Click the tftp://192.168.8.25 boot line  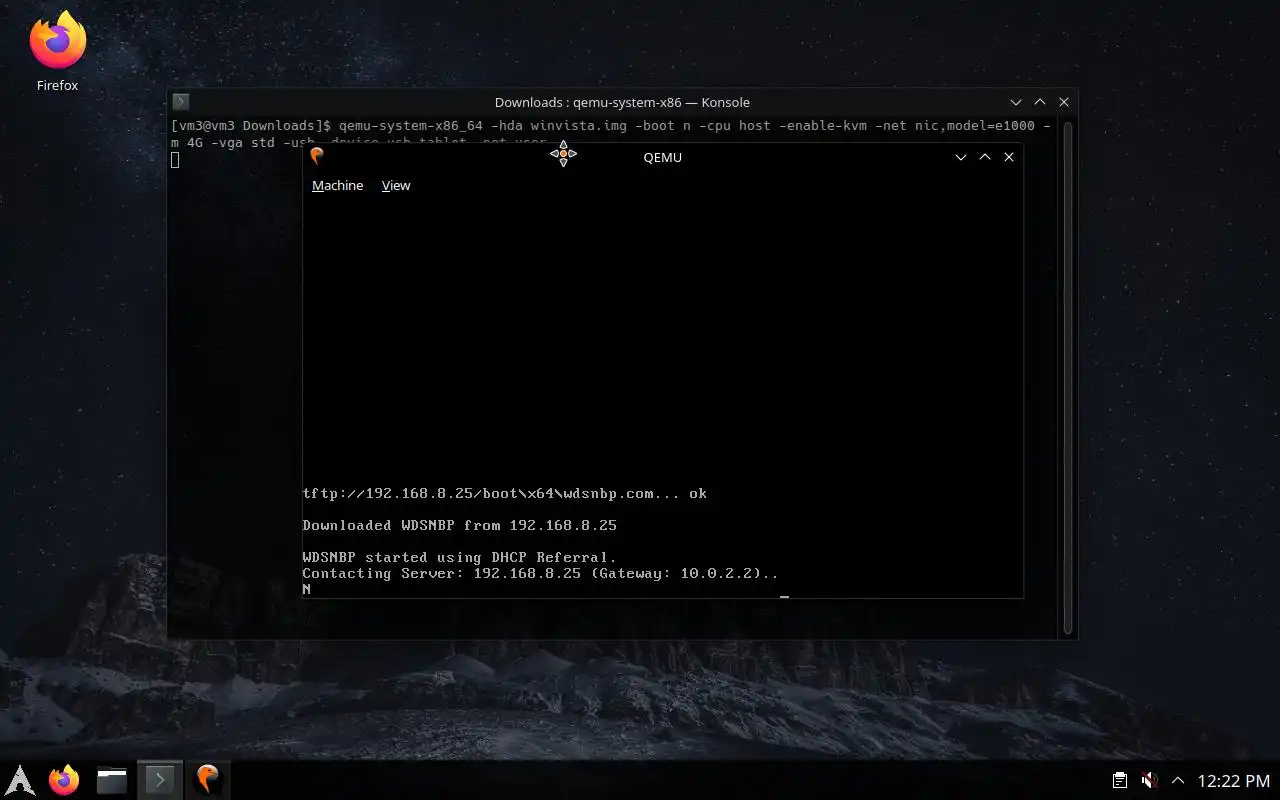click(505, 493)
